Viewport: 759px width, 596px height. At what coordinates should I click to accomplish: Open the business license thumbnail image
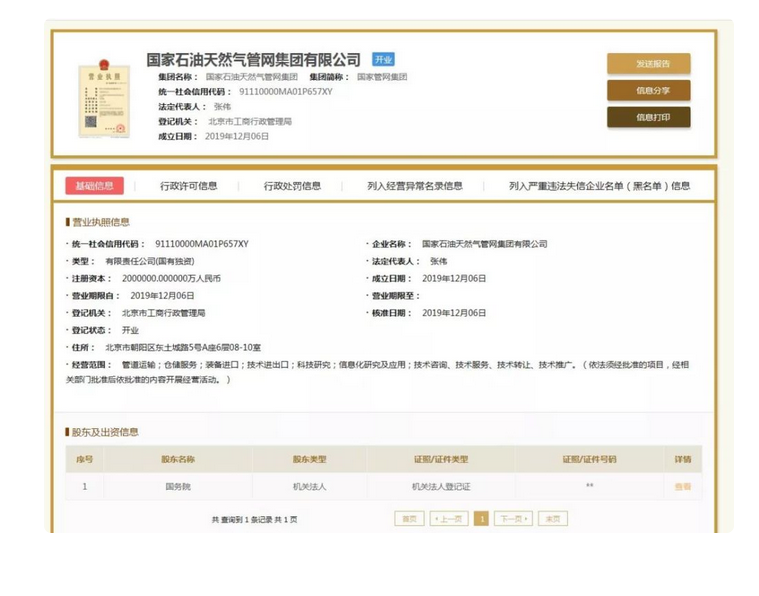click(x=104, y=99)
